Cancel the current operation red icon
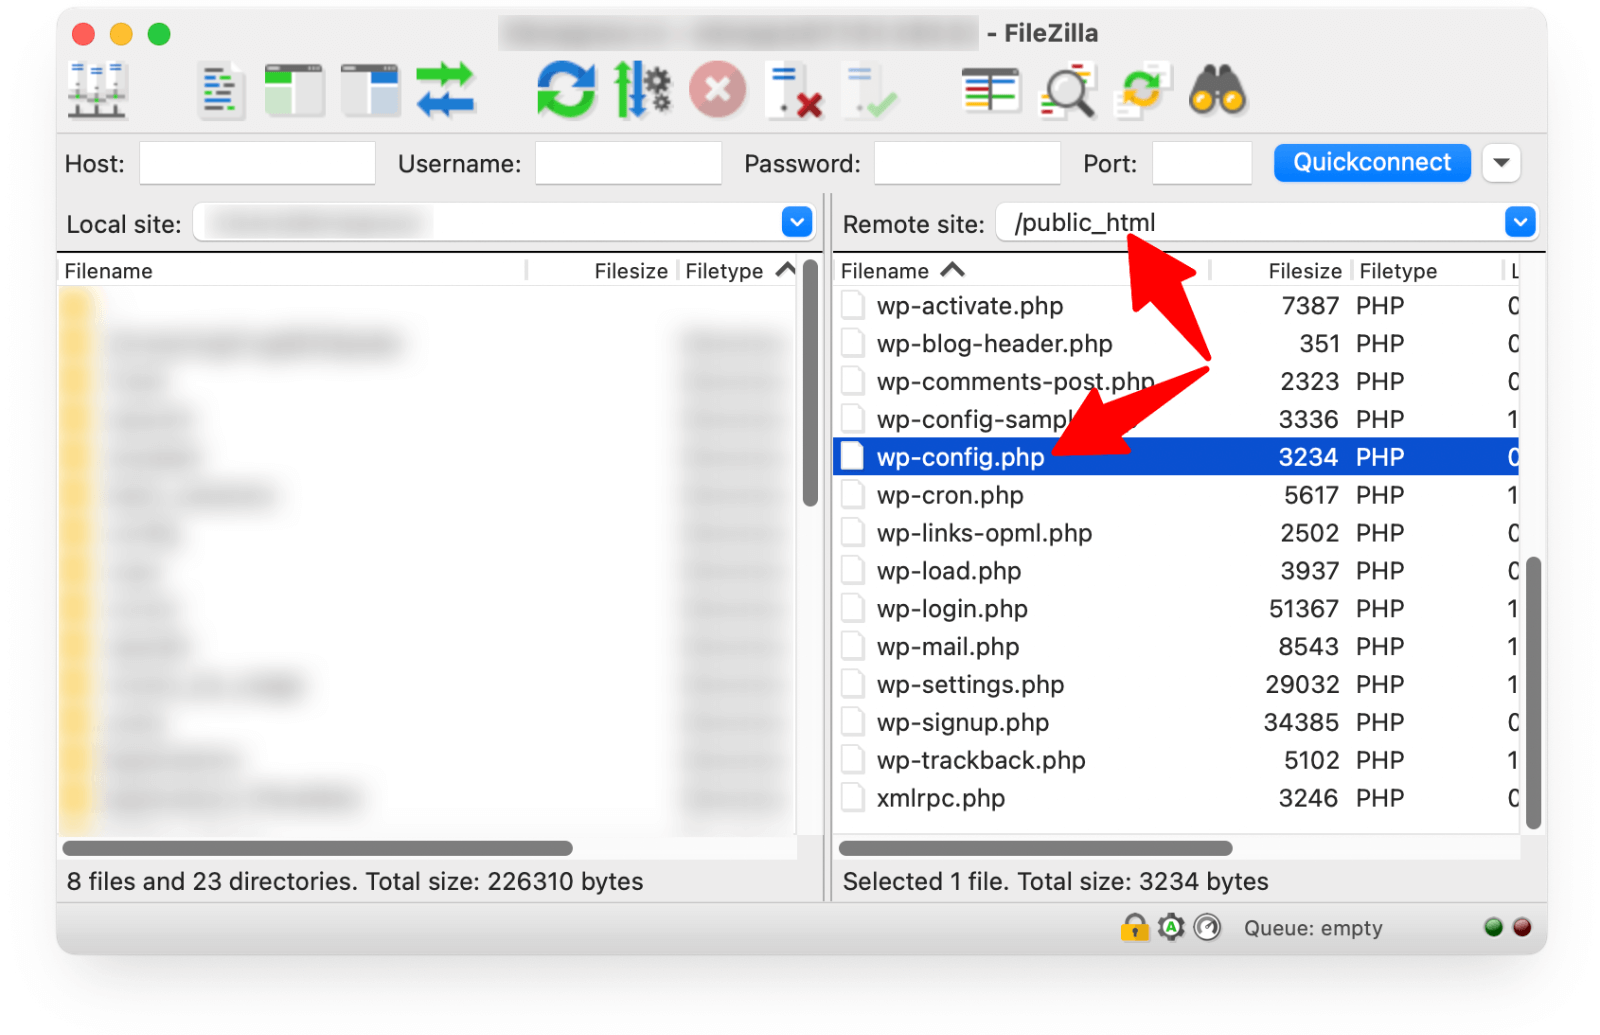 click(x=717, y=91)
